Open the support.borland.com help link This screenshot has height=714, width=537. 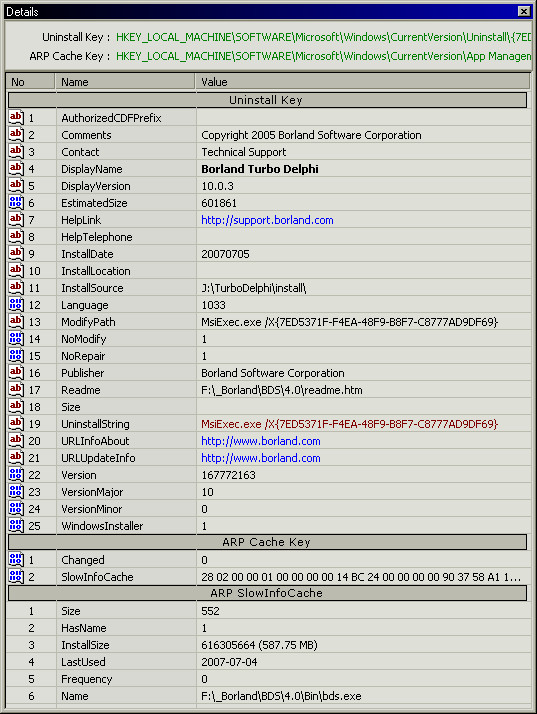pyautogui.click(x=267, y=220)
